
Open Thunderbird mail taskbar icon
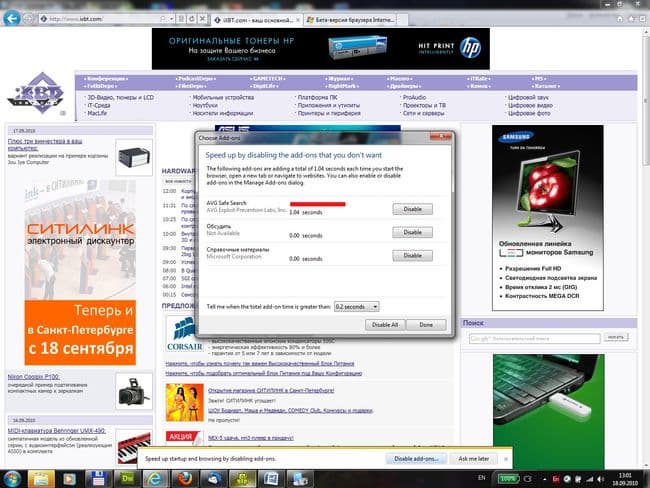click(x=213, y=479)
